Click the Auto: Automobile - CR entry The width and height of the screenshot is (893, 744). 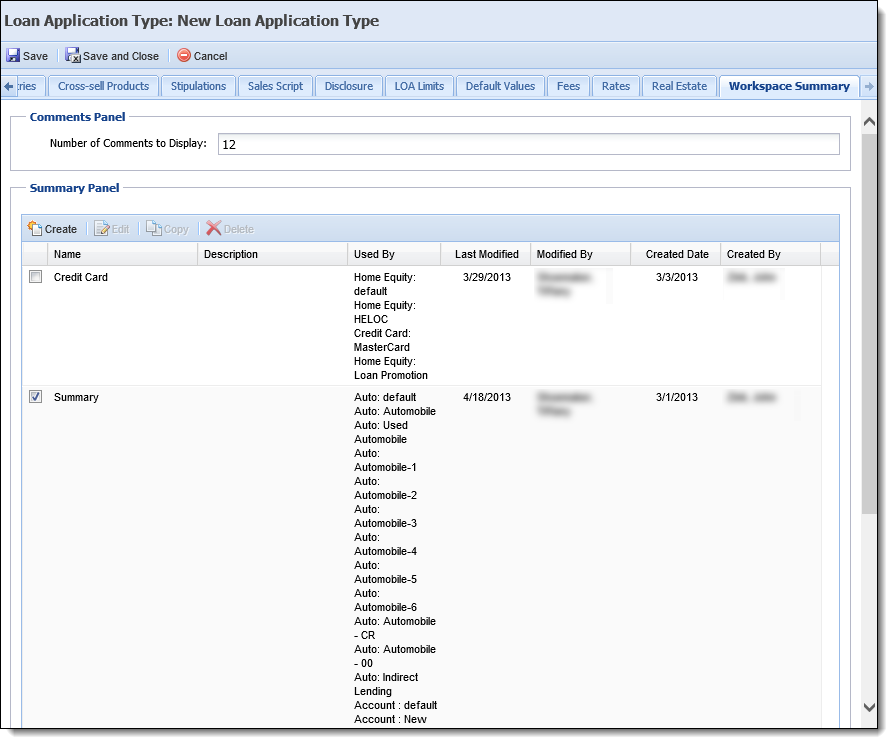(395, 628)
